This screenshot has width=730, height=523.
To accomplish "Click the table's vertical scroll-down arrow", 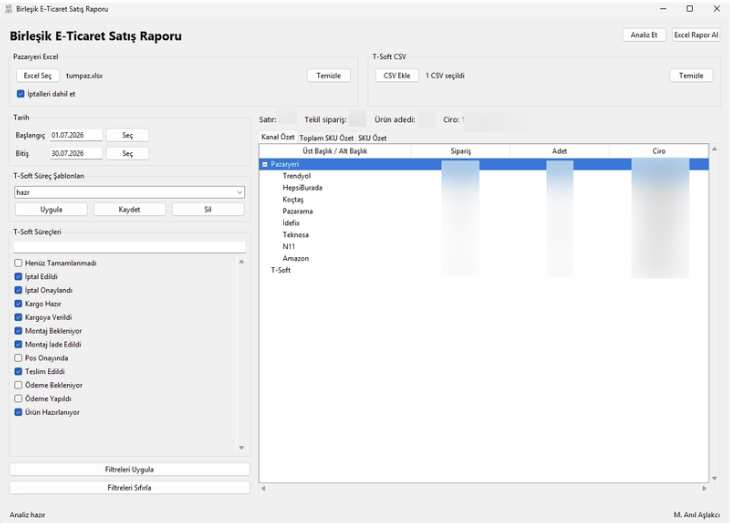I will pyautogui.click(x=714, y=478).
